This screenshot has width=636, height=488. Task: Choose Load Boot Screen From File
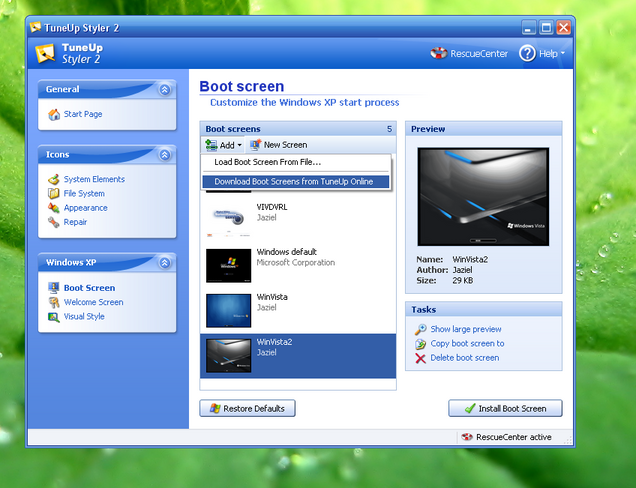(x=296, y=162)
